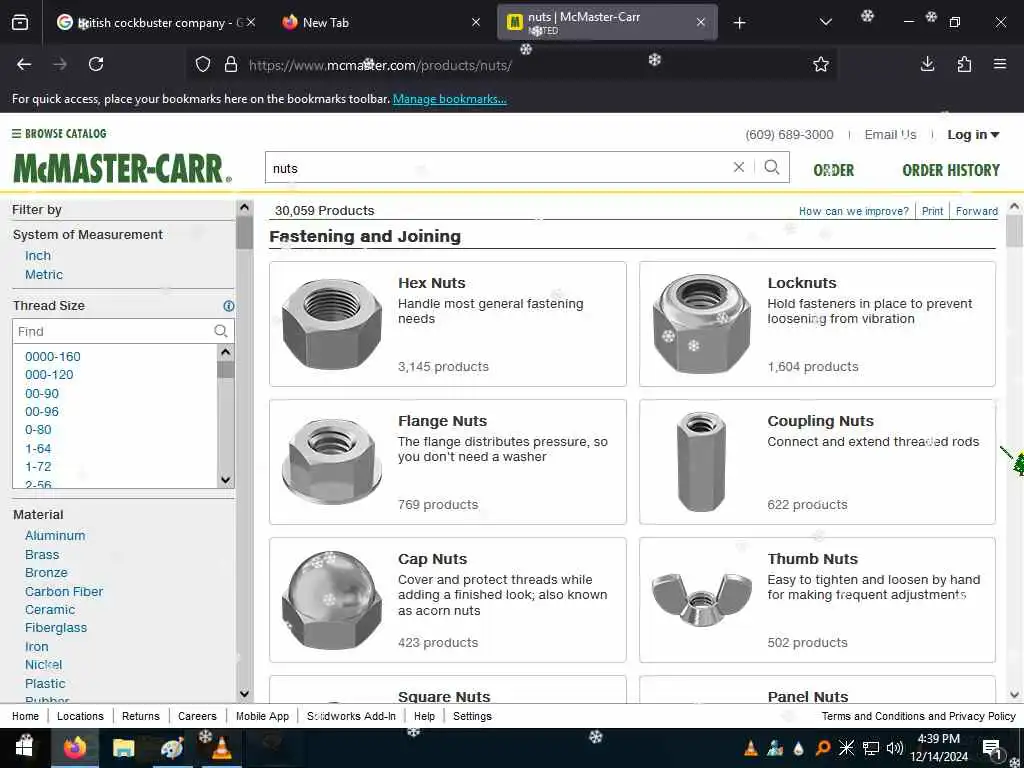Open the Hex Nuts category card
This screenshot has height=768, width=1024.
click(447, 324)
